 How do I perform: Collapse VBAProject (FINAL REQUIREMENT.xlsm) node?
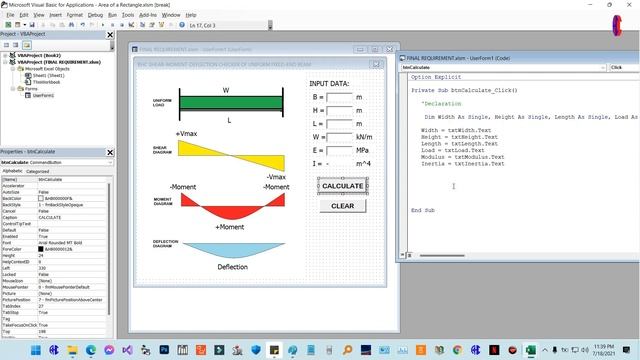pyautogui.click(x=5, y=62)
